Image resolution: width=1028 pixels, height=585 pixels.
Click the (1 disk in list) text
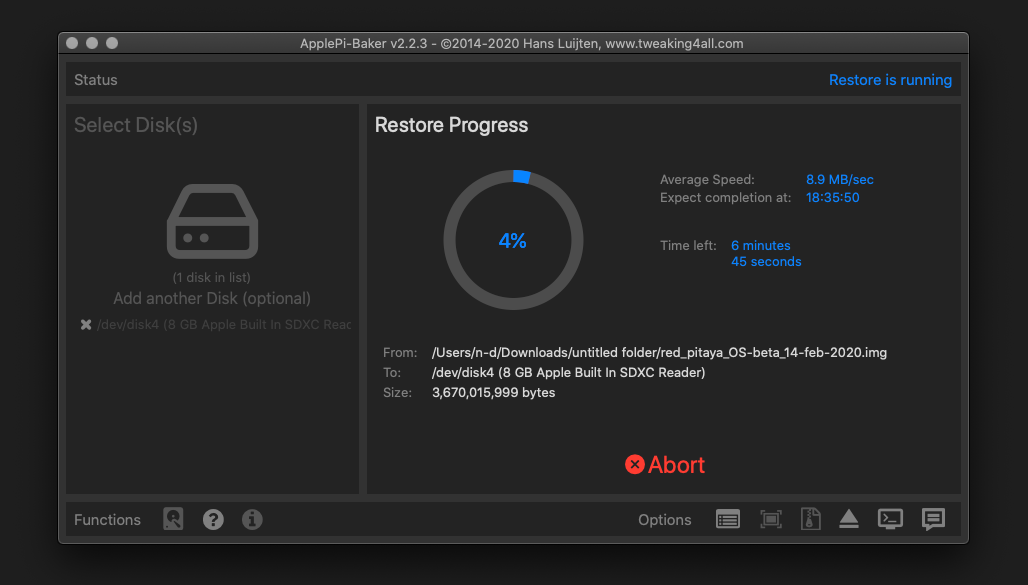pos(212,277)
